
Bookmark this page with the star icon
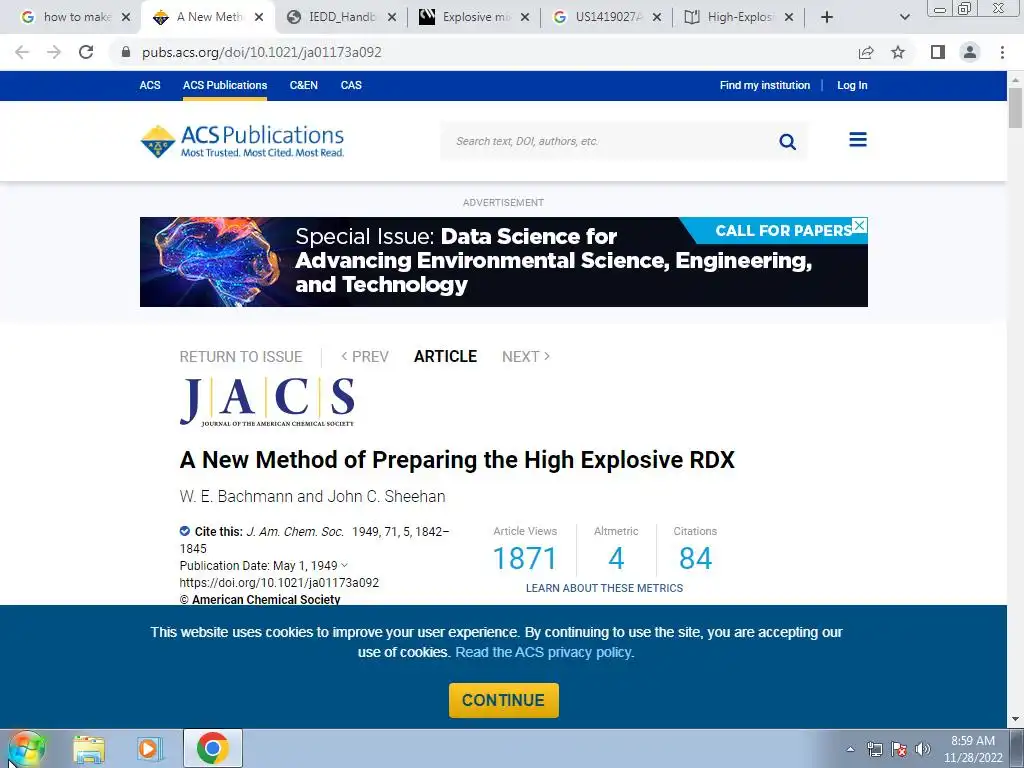898,52
